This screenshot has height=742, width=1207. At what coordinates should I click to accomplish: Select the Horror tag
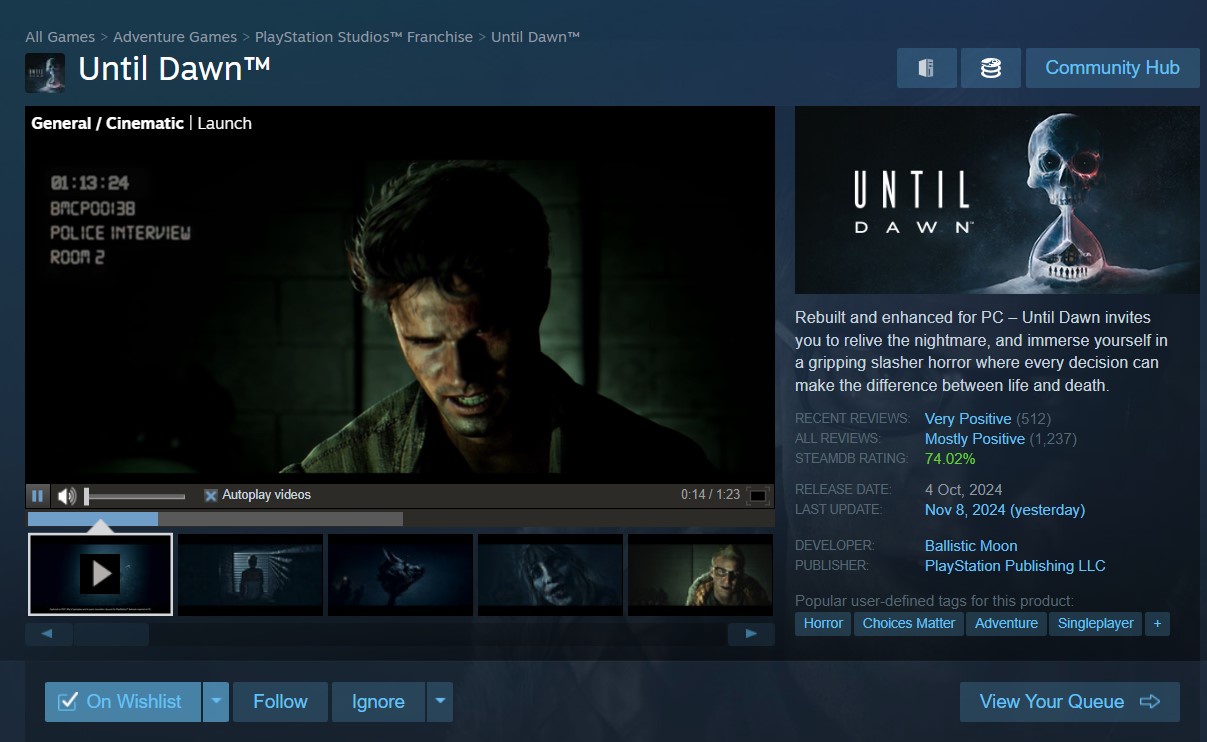[823, 623]
